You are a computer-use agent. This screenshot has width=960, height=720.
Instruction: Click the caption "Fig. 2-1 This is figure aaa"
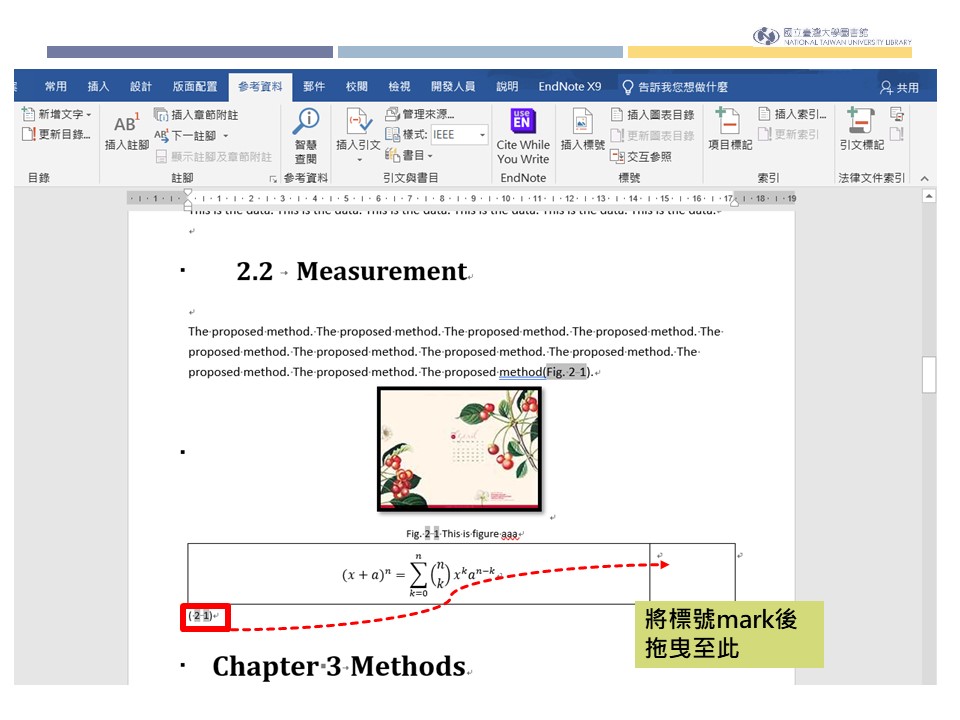462,534
